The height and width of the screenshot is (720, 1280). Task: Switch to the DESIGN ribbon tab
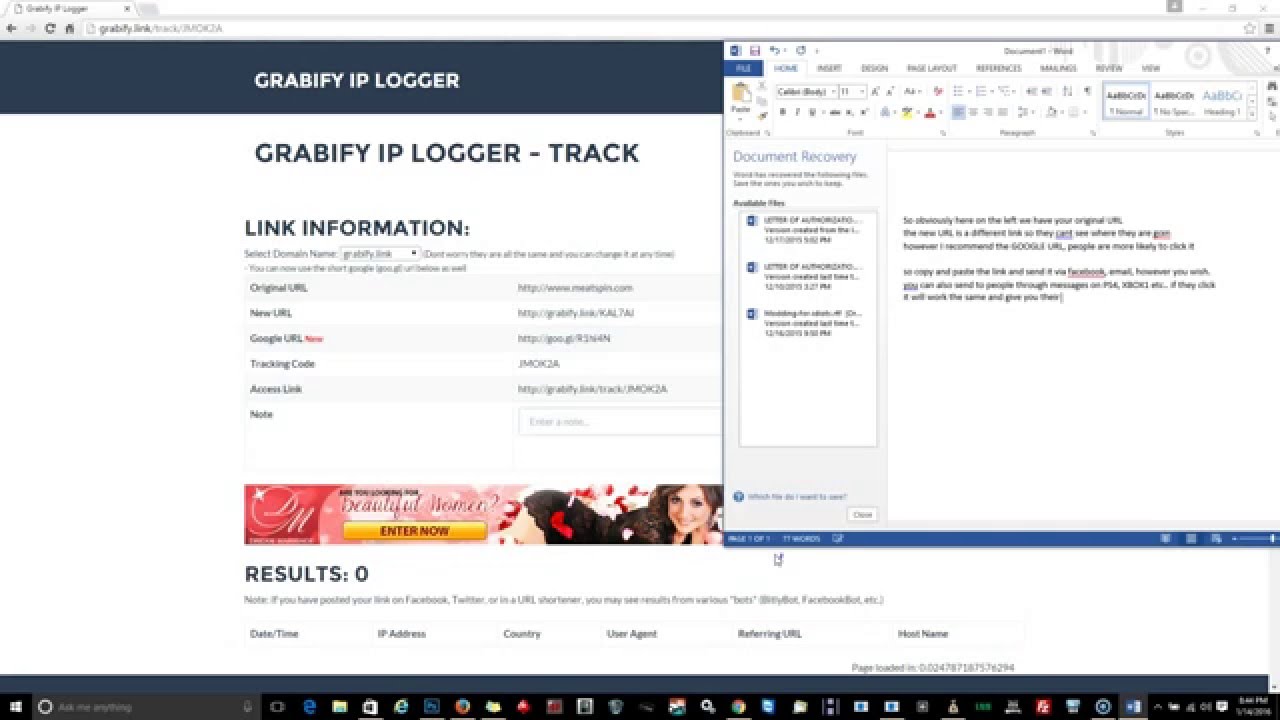point(874,68)
